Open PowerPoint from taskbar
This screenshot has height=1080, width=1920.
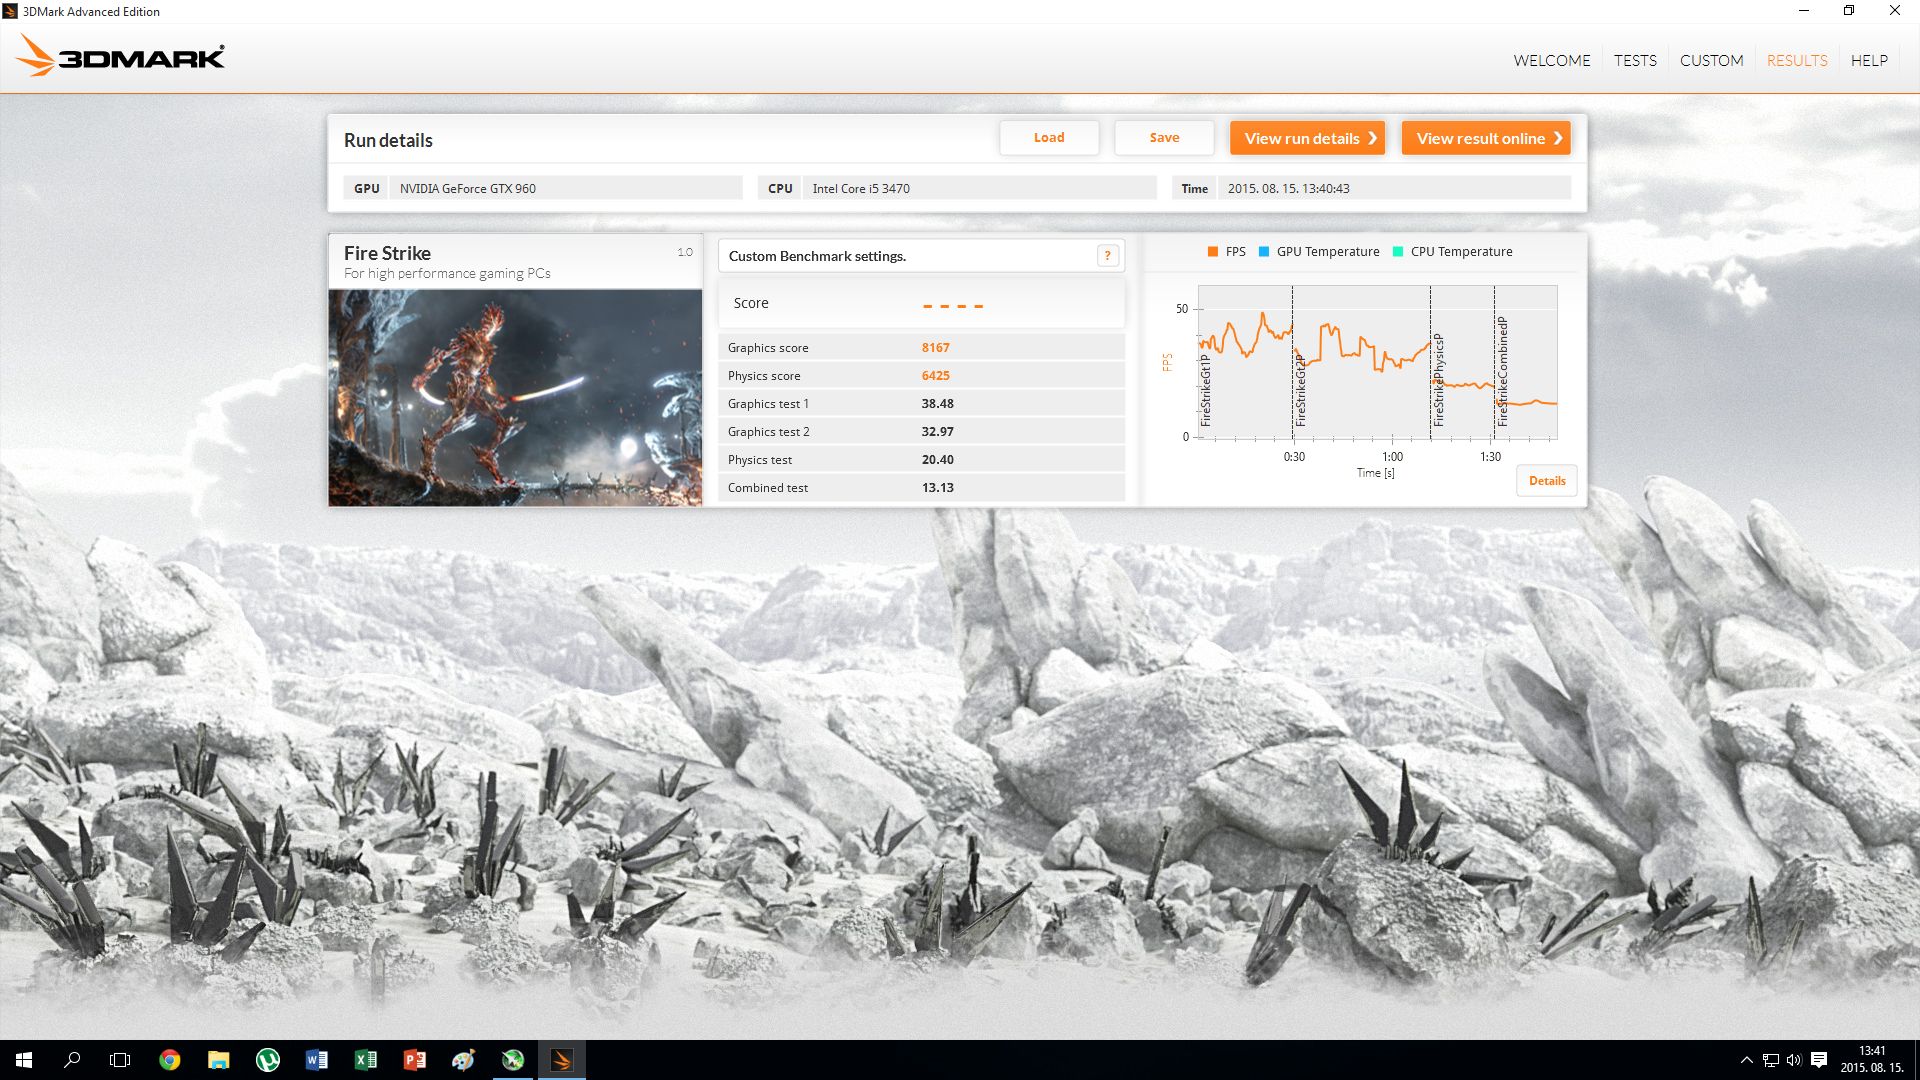[x=414, y=1060]
